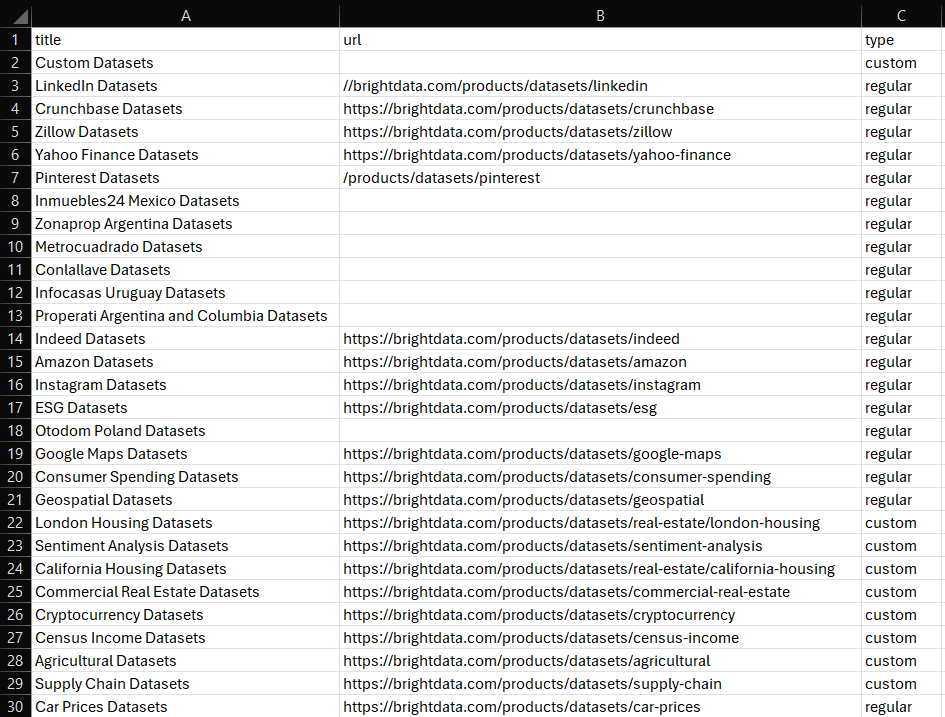The image size is (945, 717).
Task: Open the Pinterest relative URL link
Action: click(x=413, y=177)
